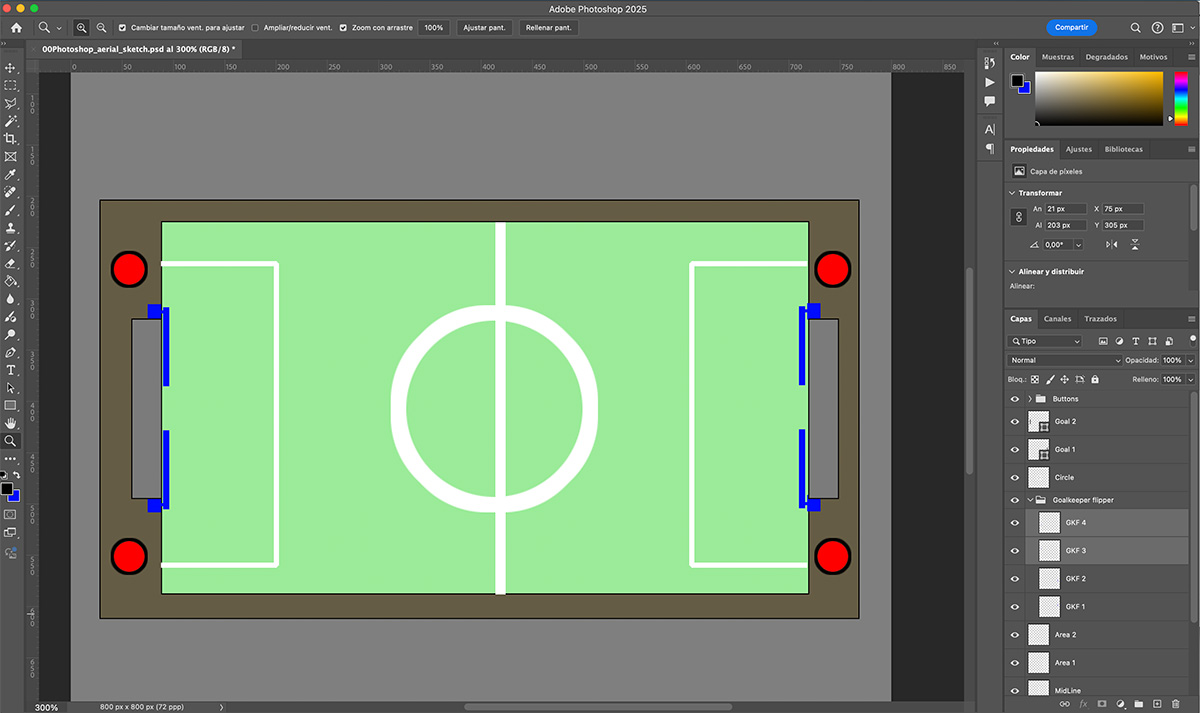1200x713 pixels.
Task: Expand the Buttons layer group
Action: pyautogui.click(x=1029, y=399)
